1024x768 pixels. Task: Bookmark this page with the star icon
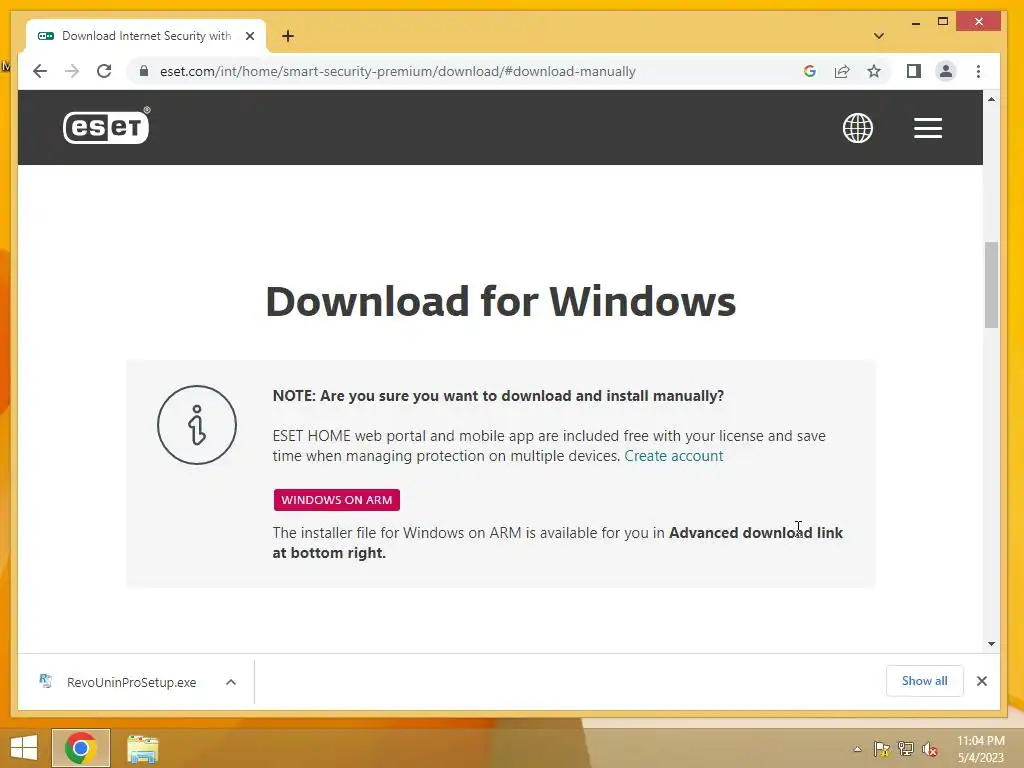tap(874, 71)
